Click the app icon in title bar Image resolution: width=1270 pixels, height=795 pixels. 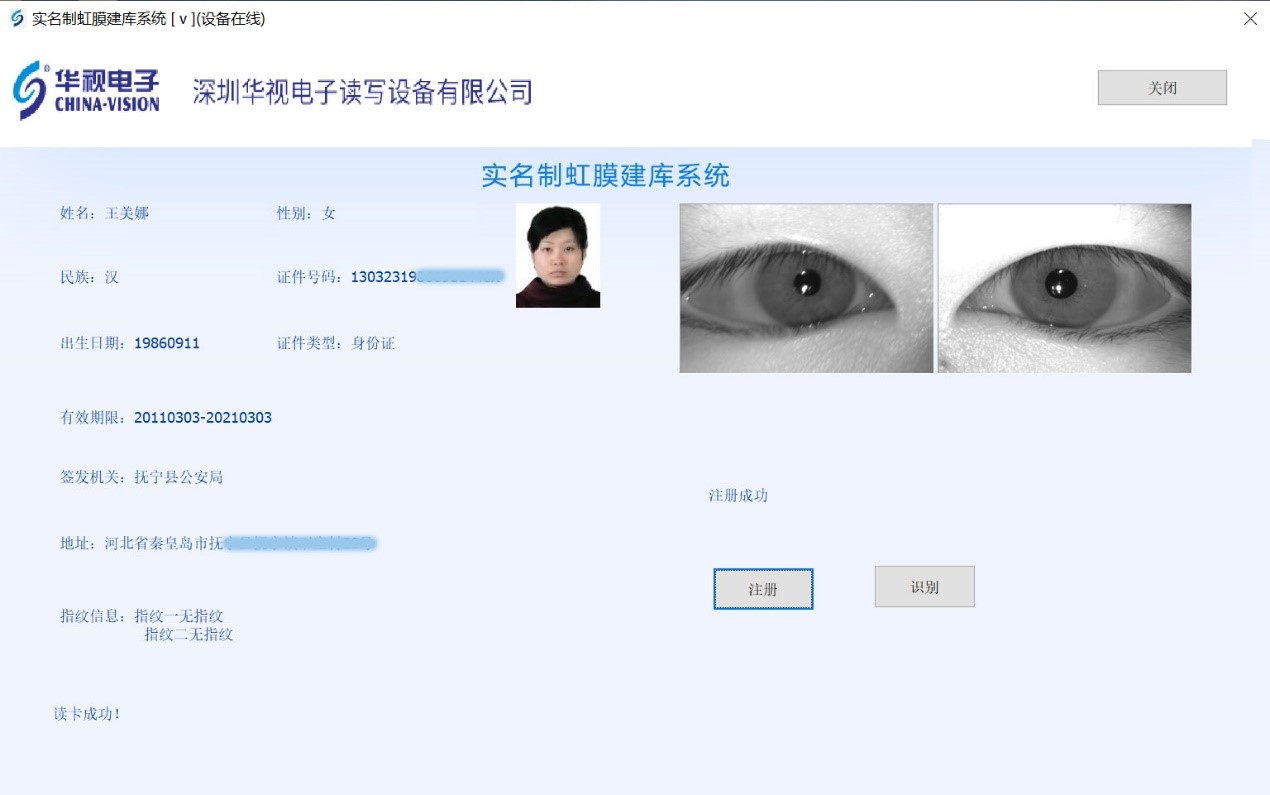pos(17,19)
